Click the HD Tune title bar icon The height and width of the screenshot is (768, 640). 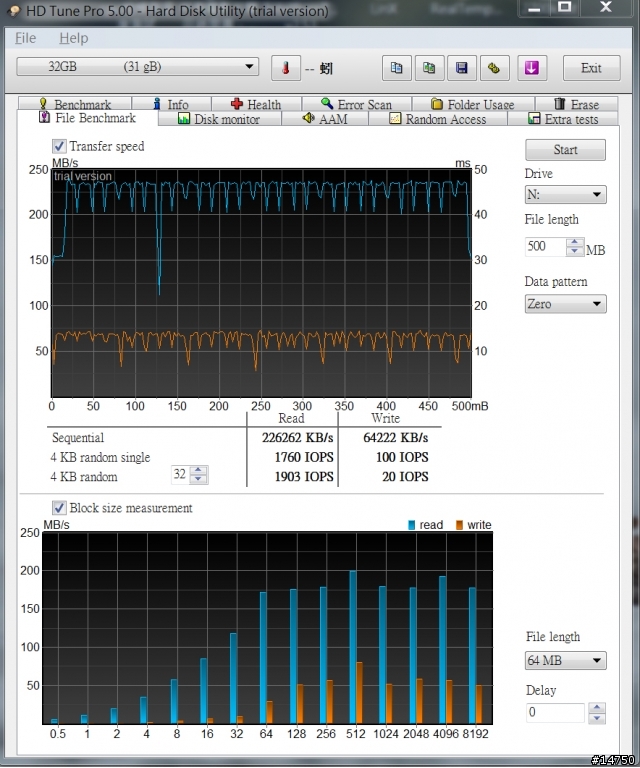coord(15,10)
